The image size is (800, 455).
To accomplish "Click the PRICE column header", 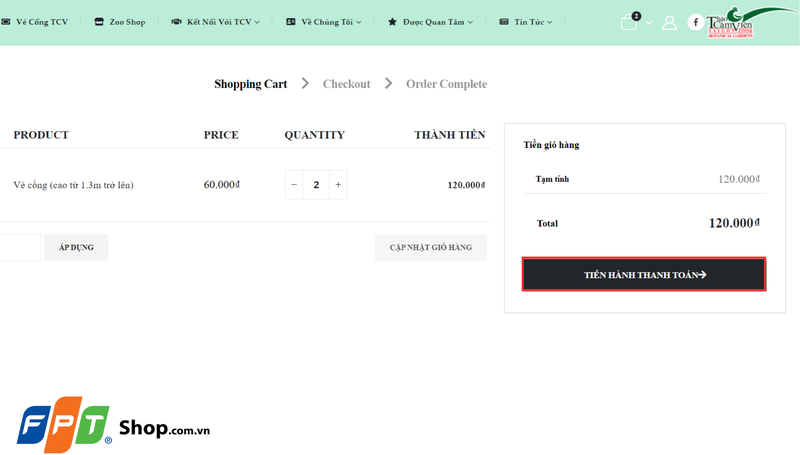I will tap(221, 135).
